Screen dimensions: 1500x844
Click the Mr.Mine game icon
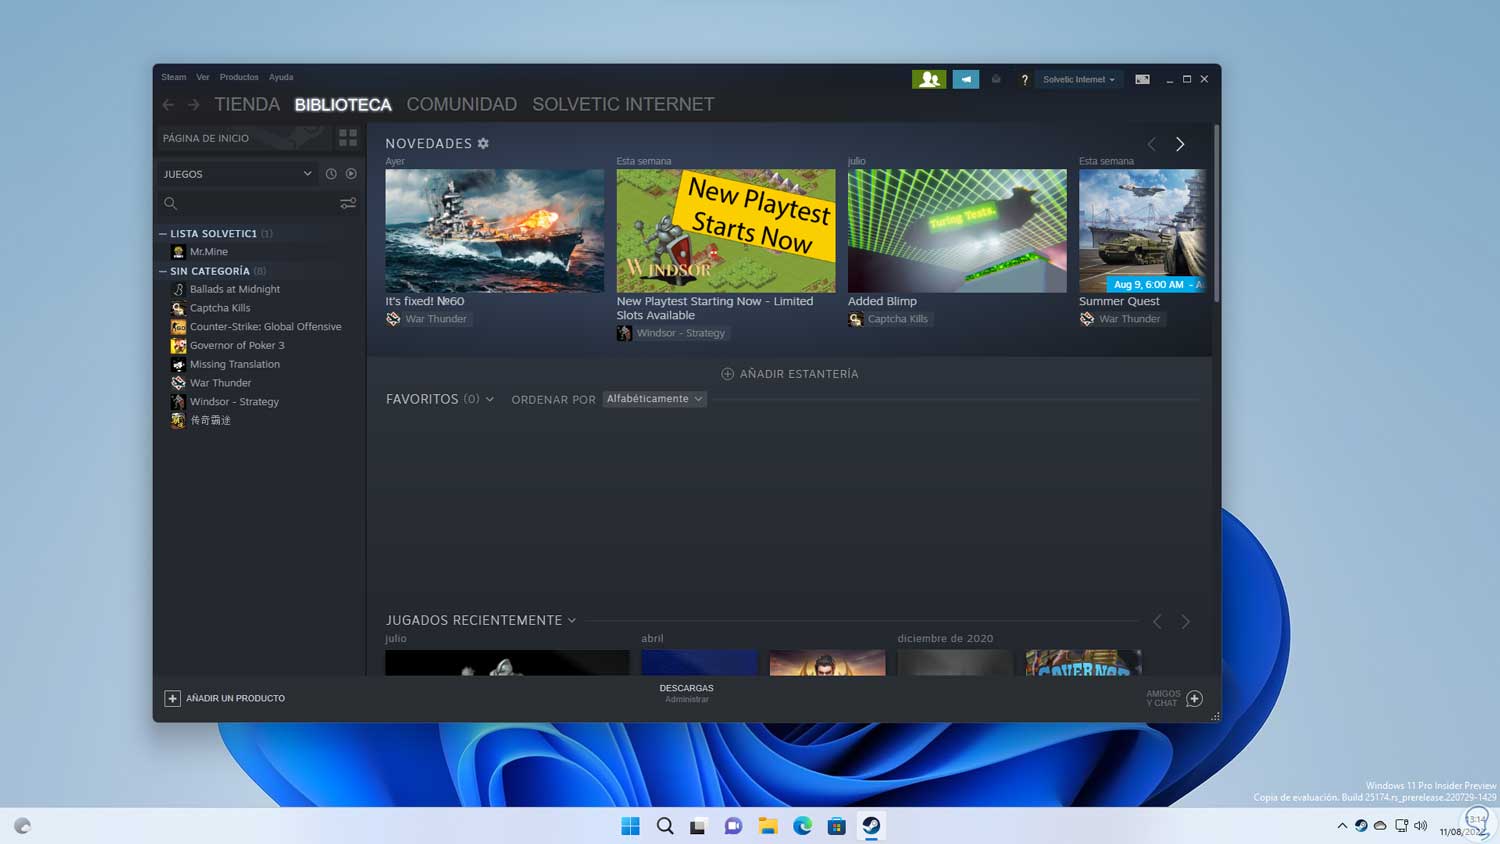coord(178,252)
